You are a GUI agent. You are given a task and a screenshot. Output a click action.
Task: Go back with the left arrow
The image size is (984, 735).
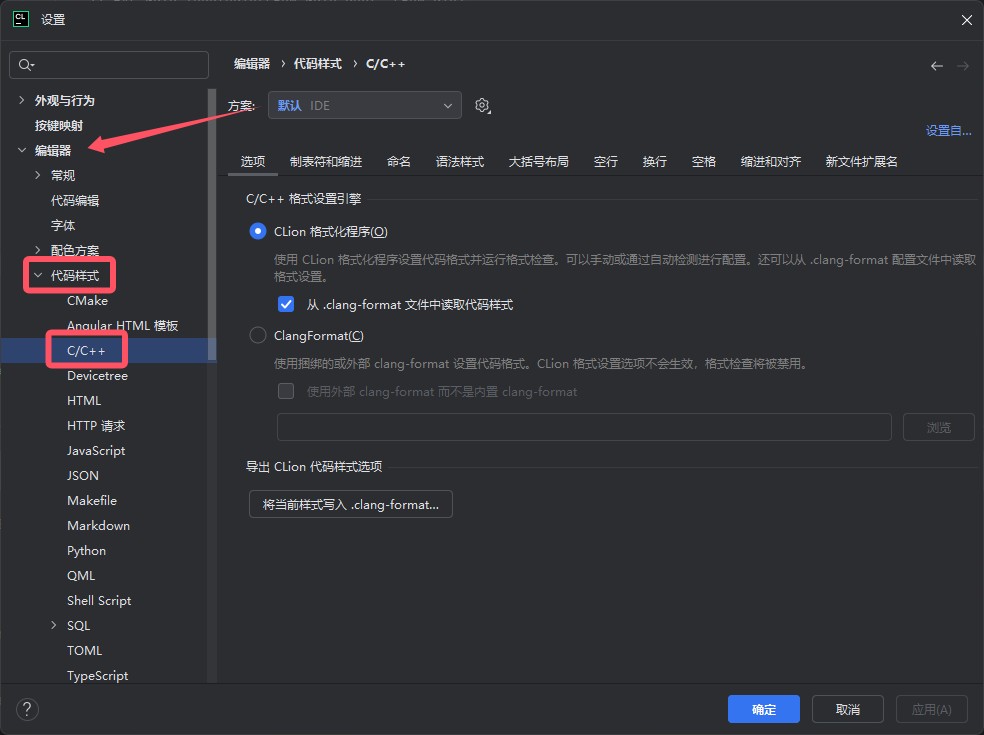pos(936,66)
